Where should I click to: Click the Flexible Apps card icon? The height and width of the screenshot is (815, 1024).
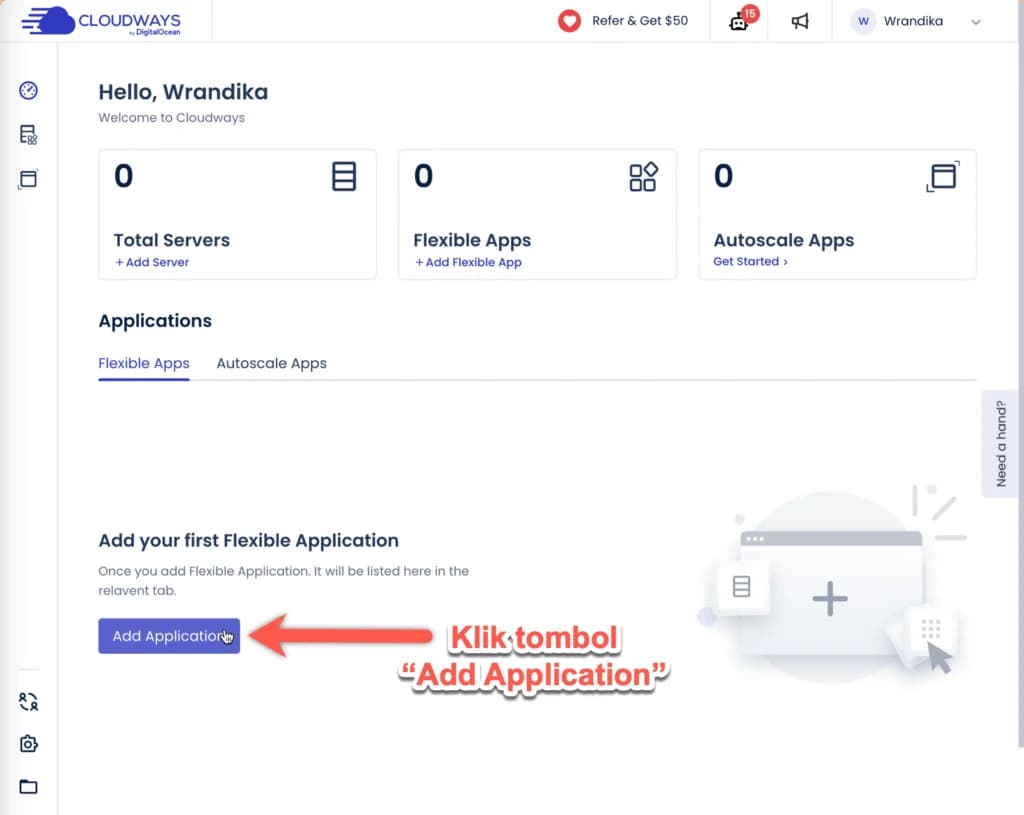pyautogui.click(x=644, y=176)
